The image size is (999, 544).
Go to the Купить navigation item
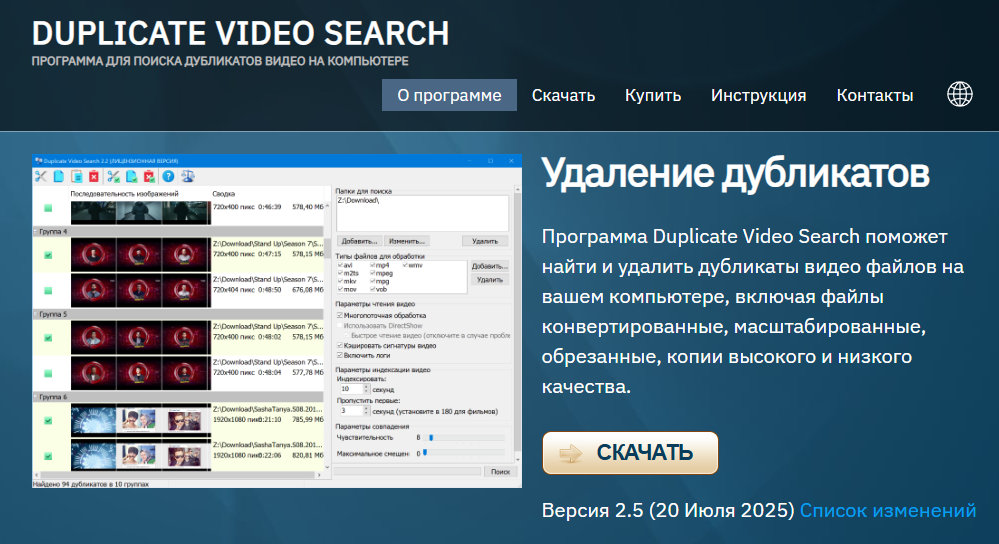click(x=653, y=95)
